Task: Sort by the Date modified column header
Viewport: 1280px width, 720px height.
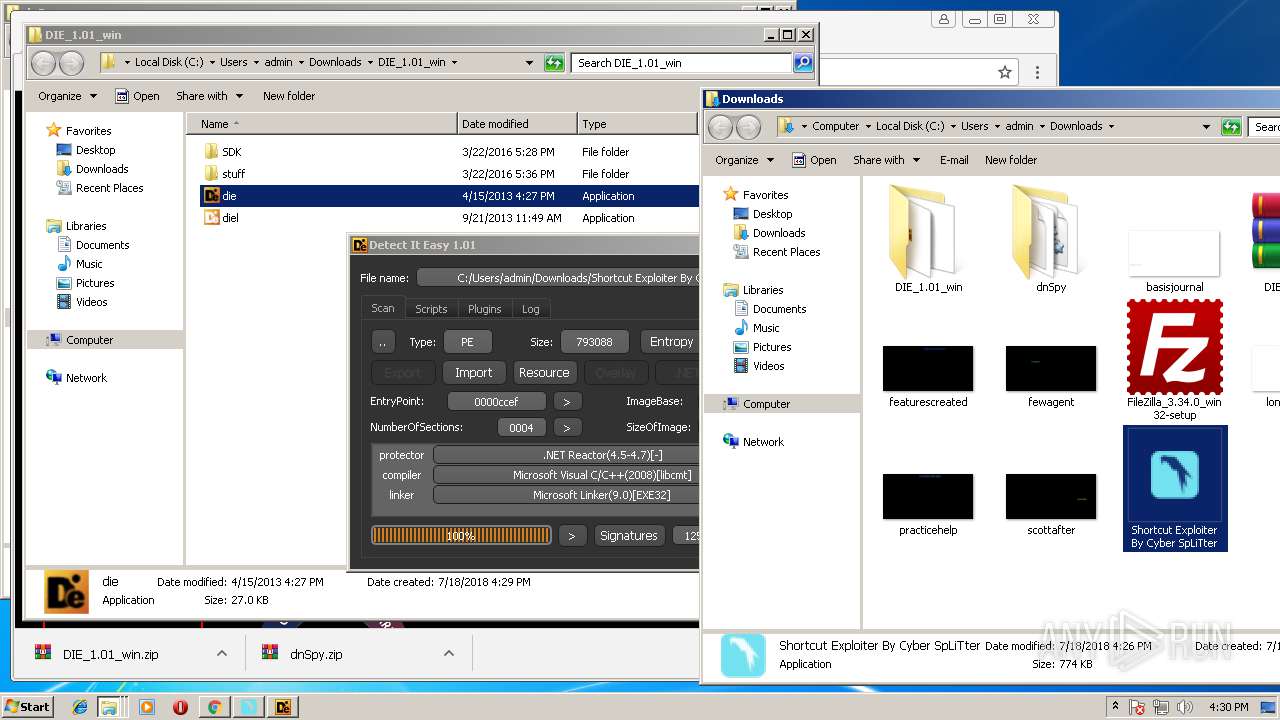Action: coord(517,124)
